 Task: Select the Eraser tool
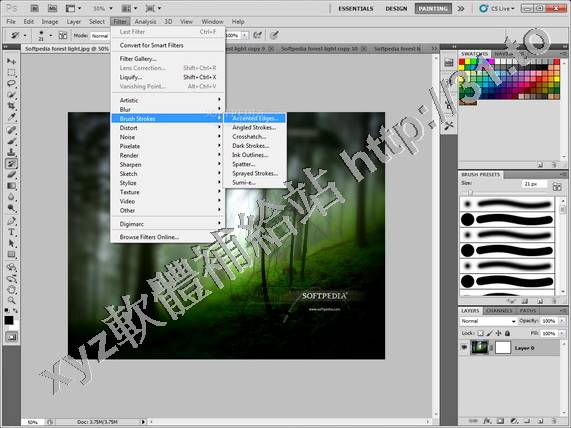(11, 175)
